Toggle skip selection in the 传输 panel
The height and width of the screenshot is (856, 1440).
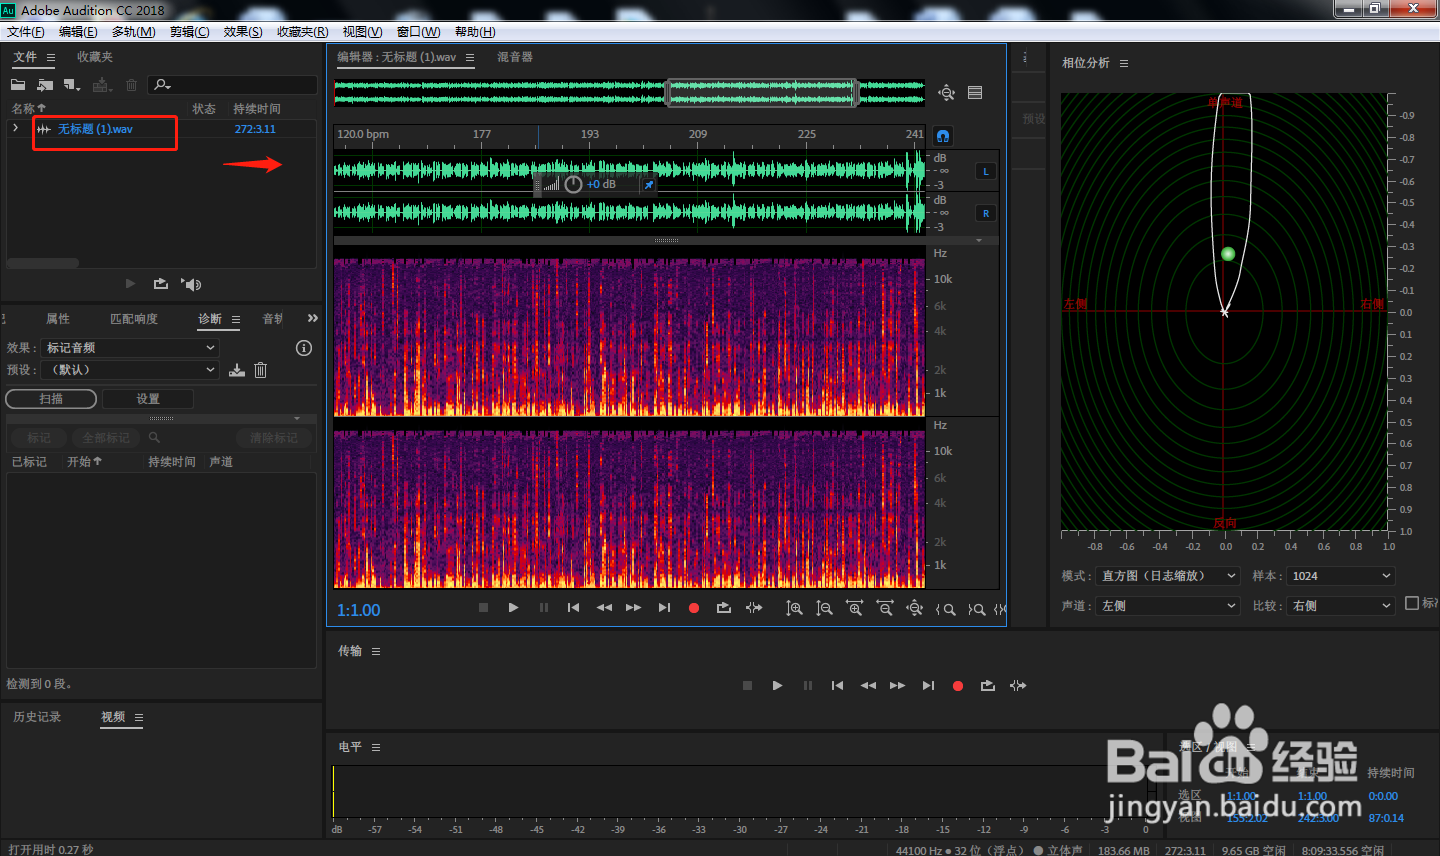click(x=1018, y=686)
